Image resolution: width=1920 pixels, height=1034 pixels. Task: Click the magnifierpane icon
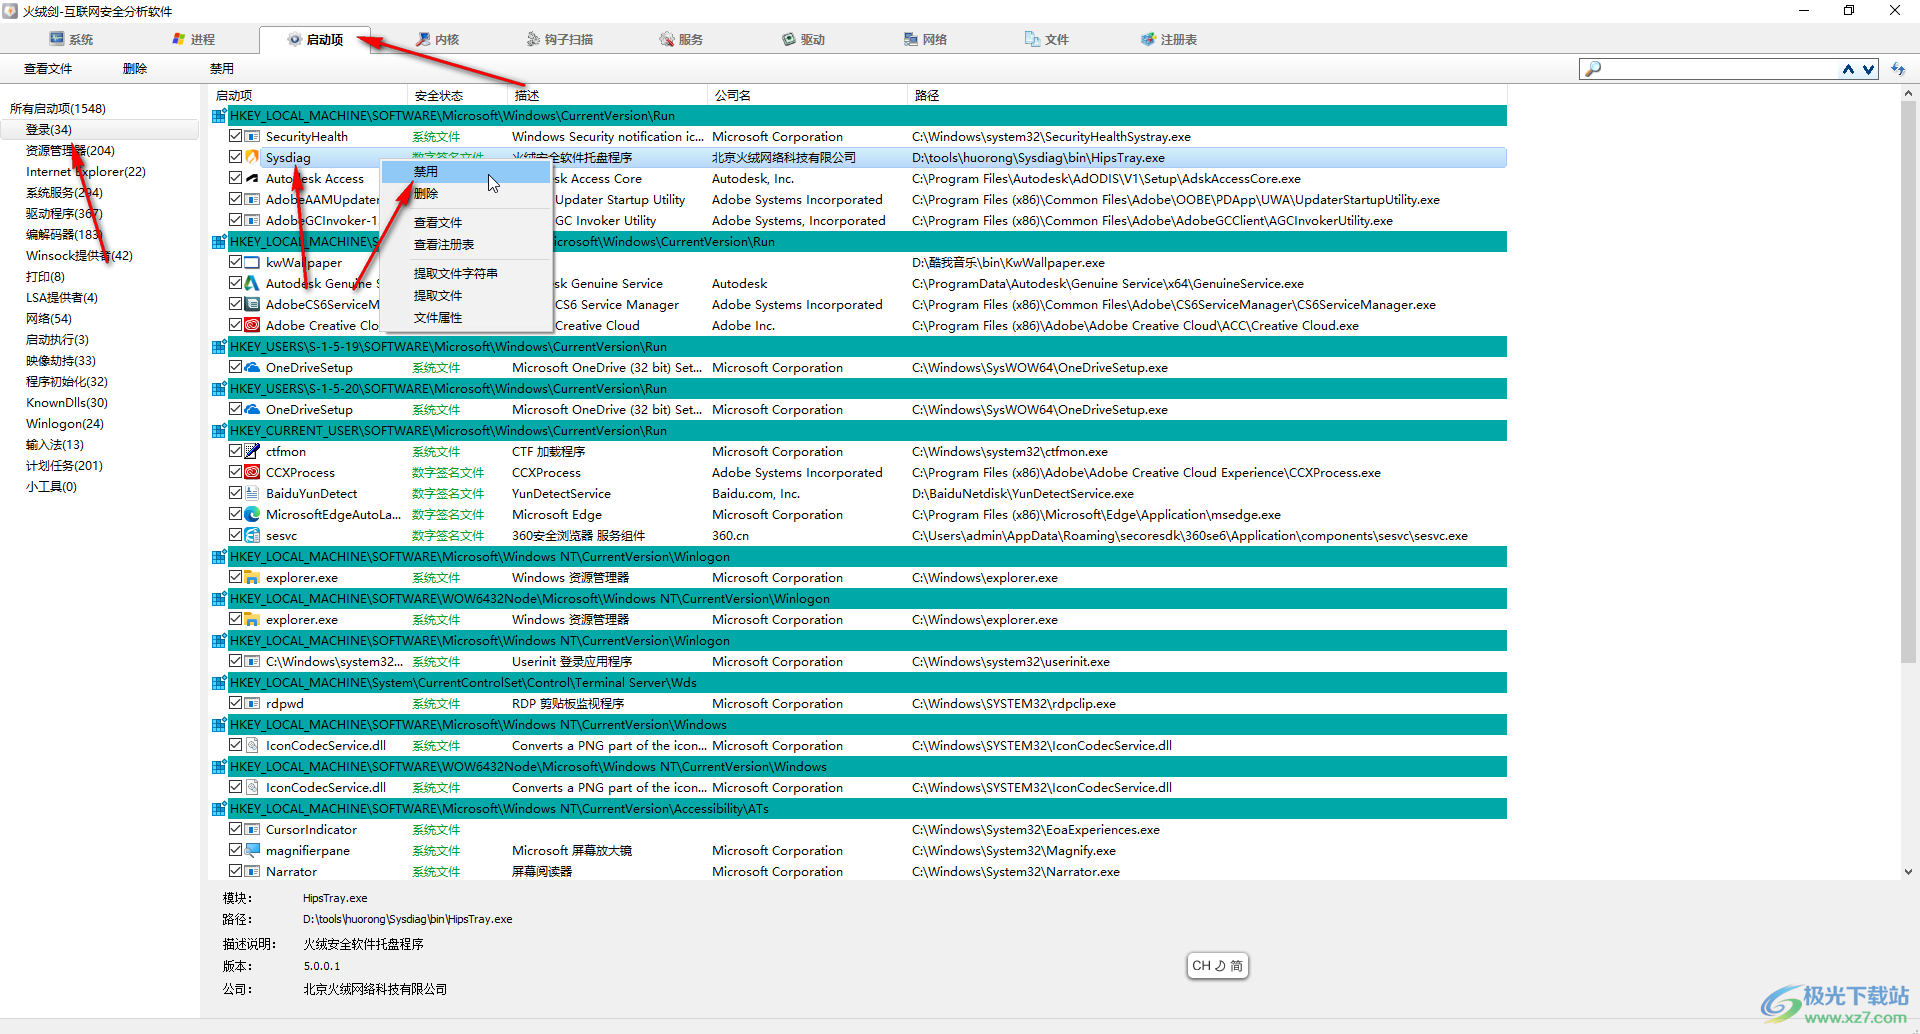coord(252,850)
